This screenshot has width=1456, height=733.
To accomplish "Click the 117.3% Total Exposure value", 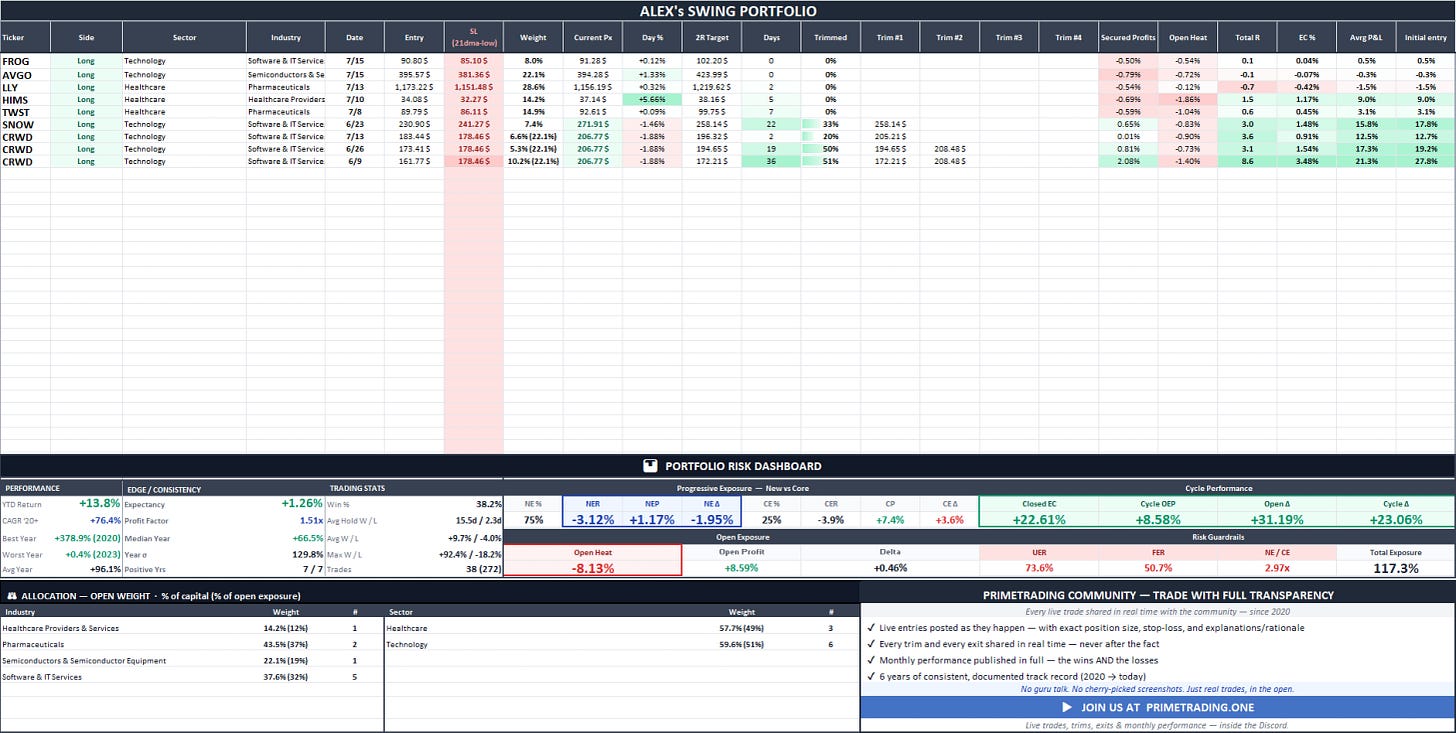I will tap(1395, 568).
